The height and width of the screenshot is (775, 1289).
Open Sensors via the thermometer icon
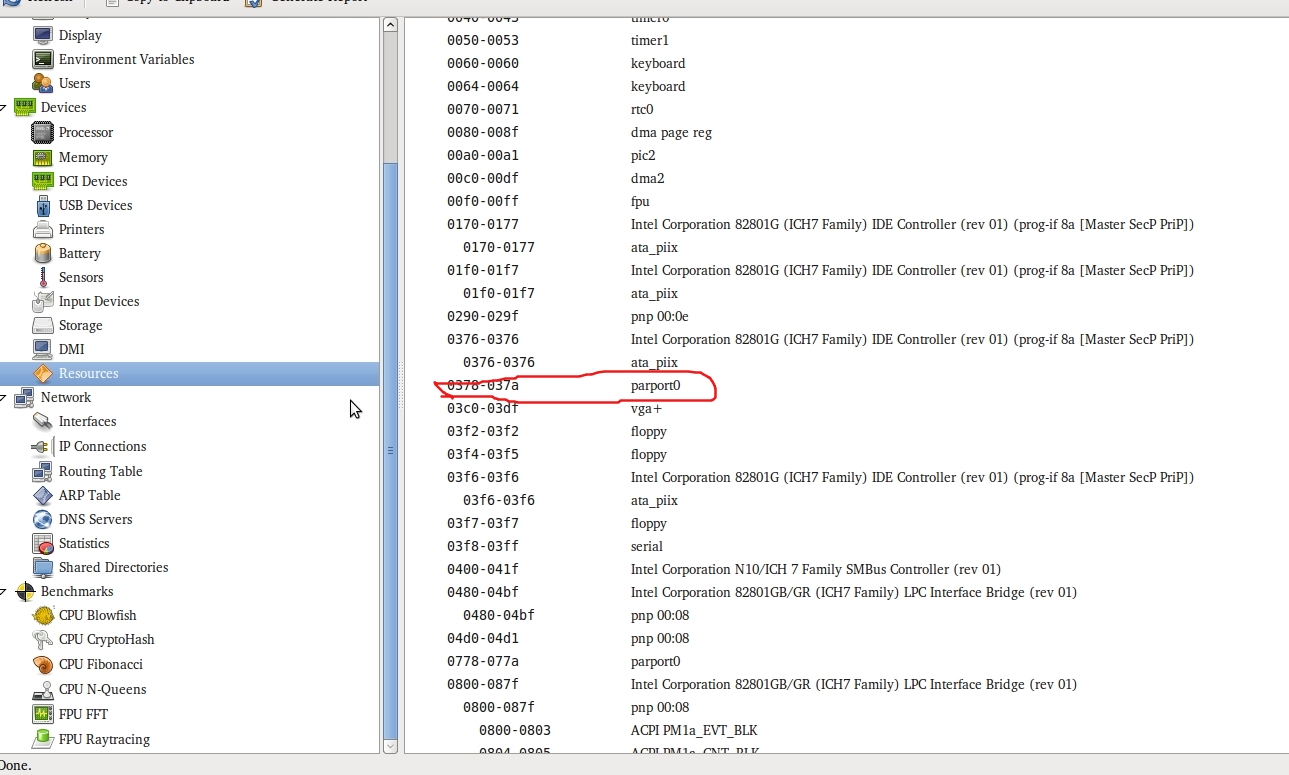coord(42,277)
